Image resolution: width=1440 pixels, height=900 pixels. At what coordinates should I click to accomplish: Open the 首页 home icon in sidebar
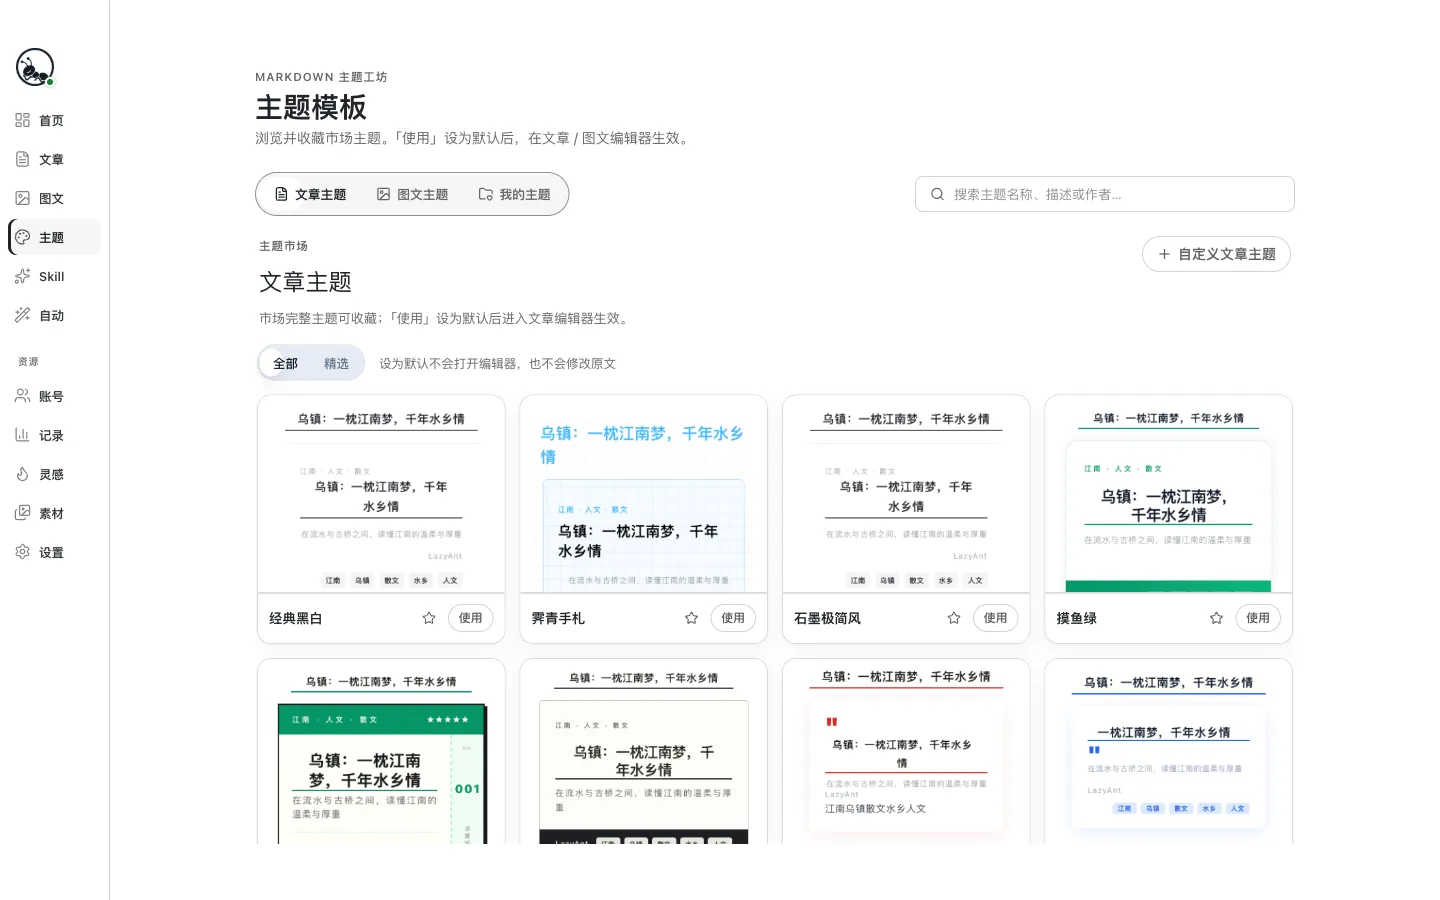pos(22,120)
